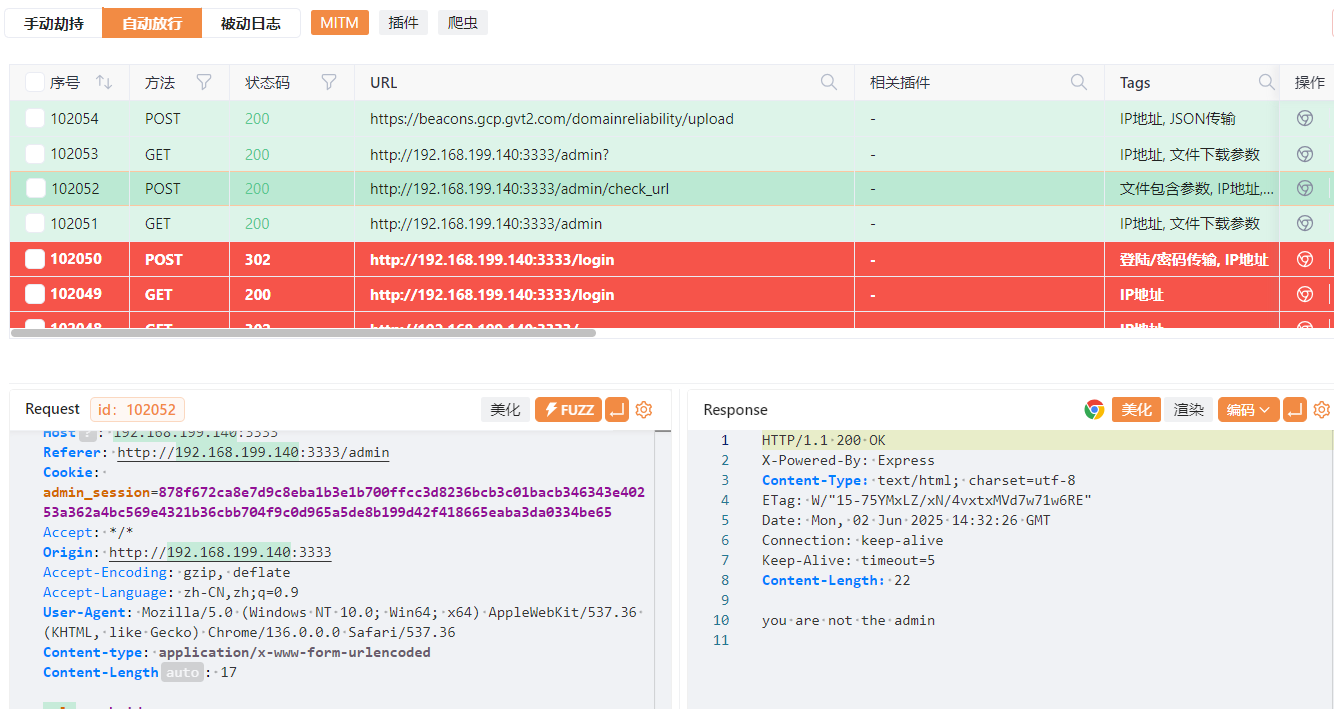Search the 相关插件 column

1079,83
